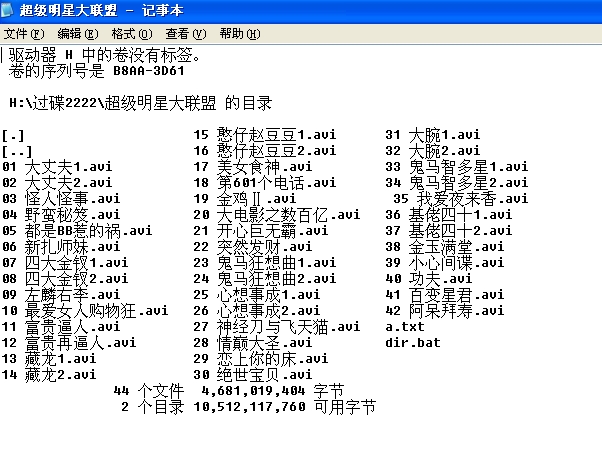Click file name 06 新扎师妹.avi
602x468 pixels.
coord(61,247)
